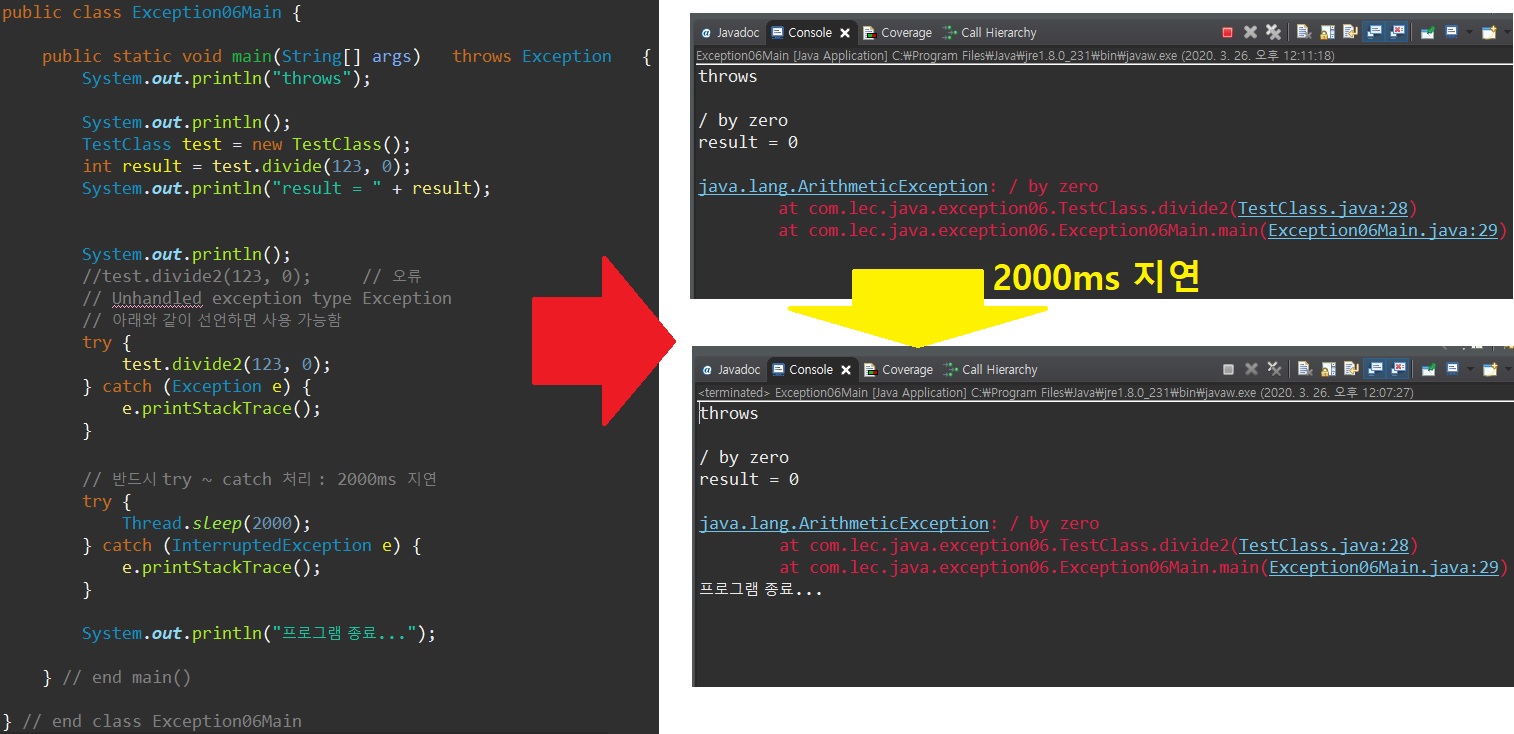The image size is (1514, 734).
Task: Click 'TestClass test = new TestClass();' code line
Action: (x=246, y=144)
